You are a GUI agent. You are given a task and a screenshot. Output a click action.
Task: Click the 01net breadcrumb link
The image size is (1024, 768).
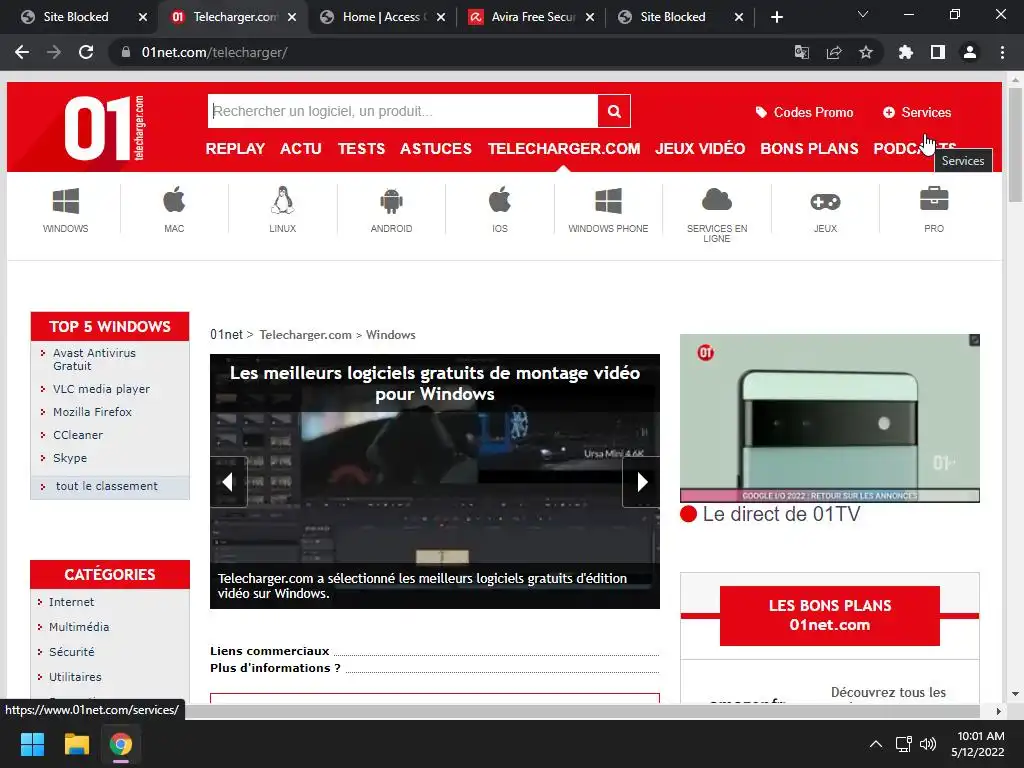(227, 335)
